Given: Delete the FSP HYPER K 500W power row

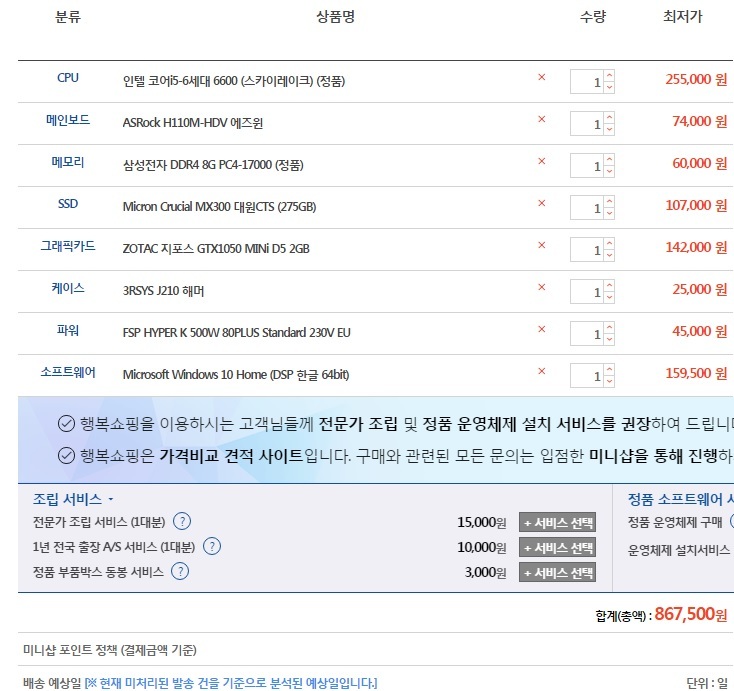Looking at the screenshot, I should point(542,329).
